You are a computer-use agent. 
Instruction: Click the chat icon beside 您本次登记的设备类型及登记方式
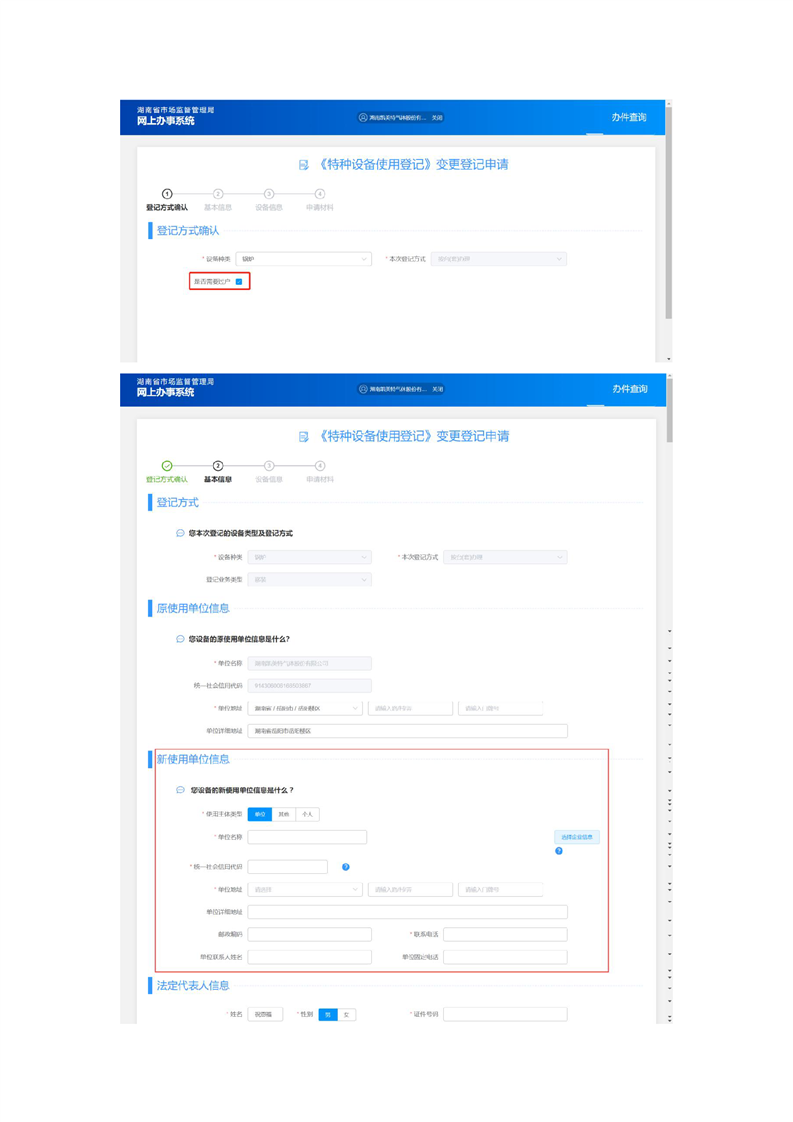click(x=180, y=533)
